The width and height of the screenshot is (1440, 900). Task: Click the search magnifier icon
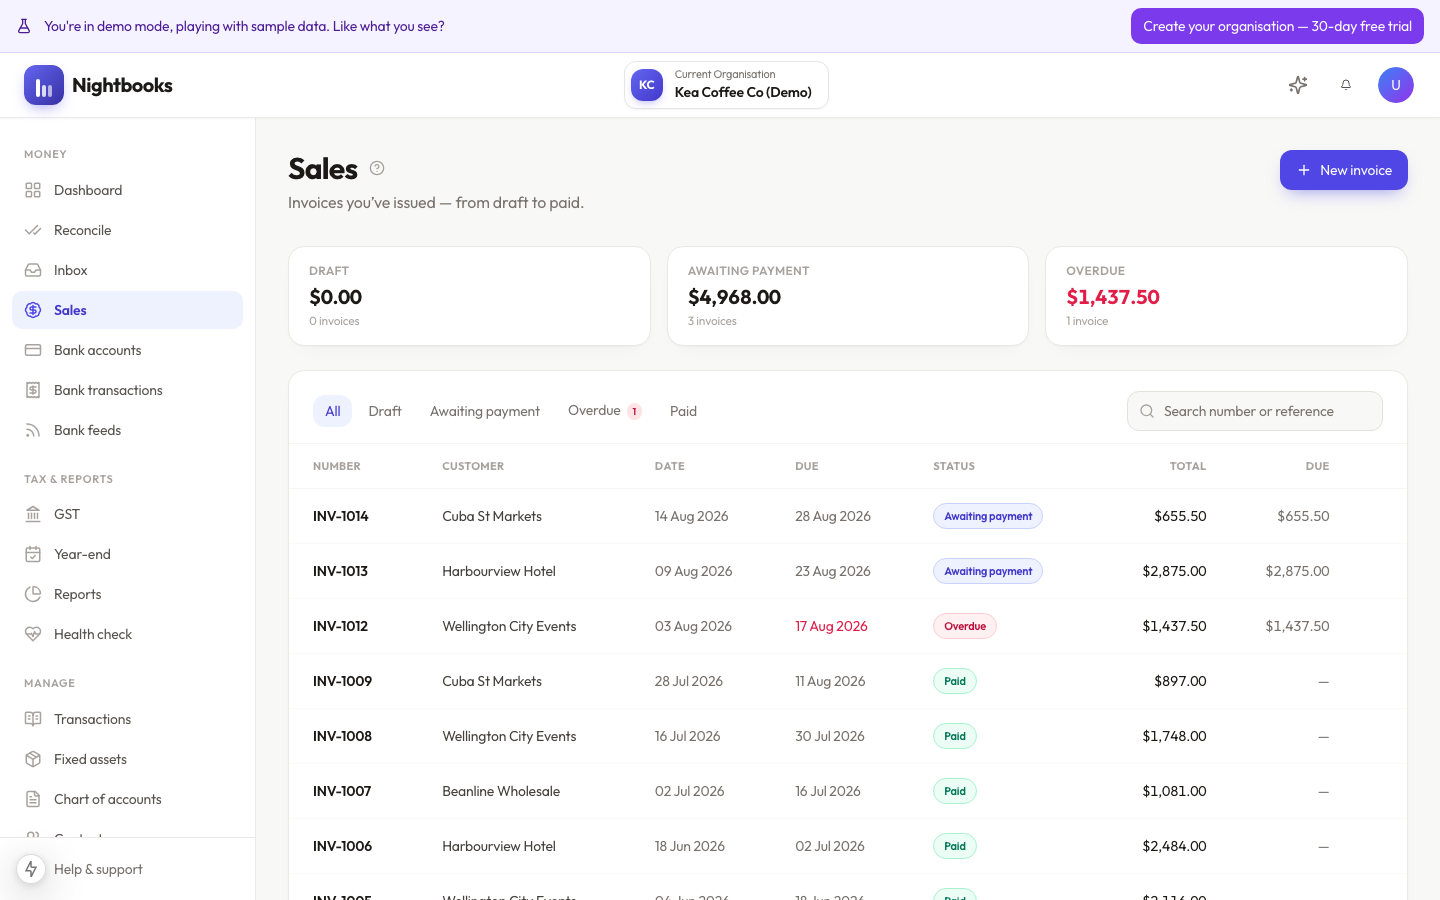(x=1147, y=411)
